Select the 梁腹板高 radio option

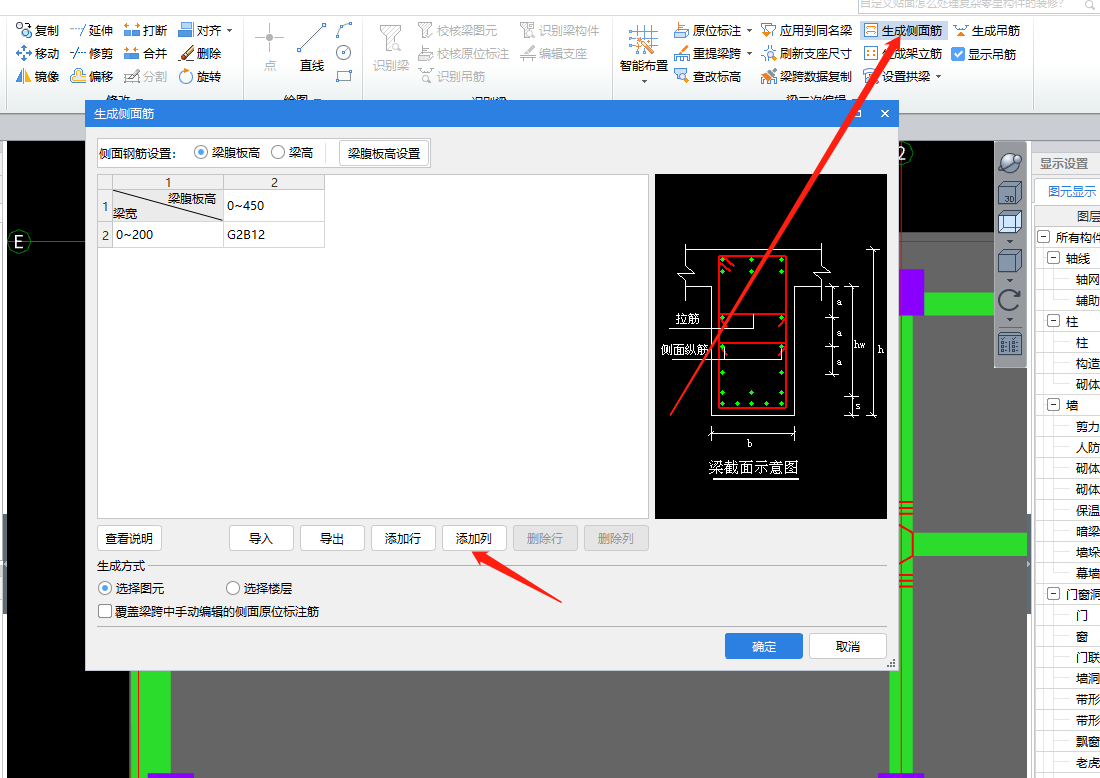[201, 152]
